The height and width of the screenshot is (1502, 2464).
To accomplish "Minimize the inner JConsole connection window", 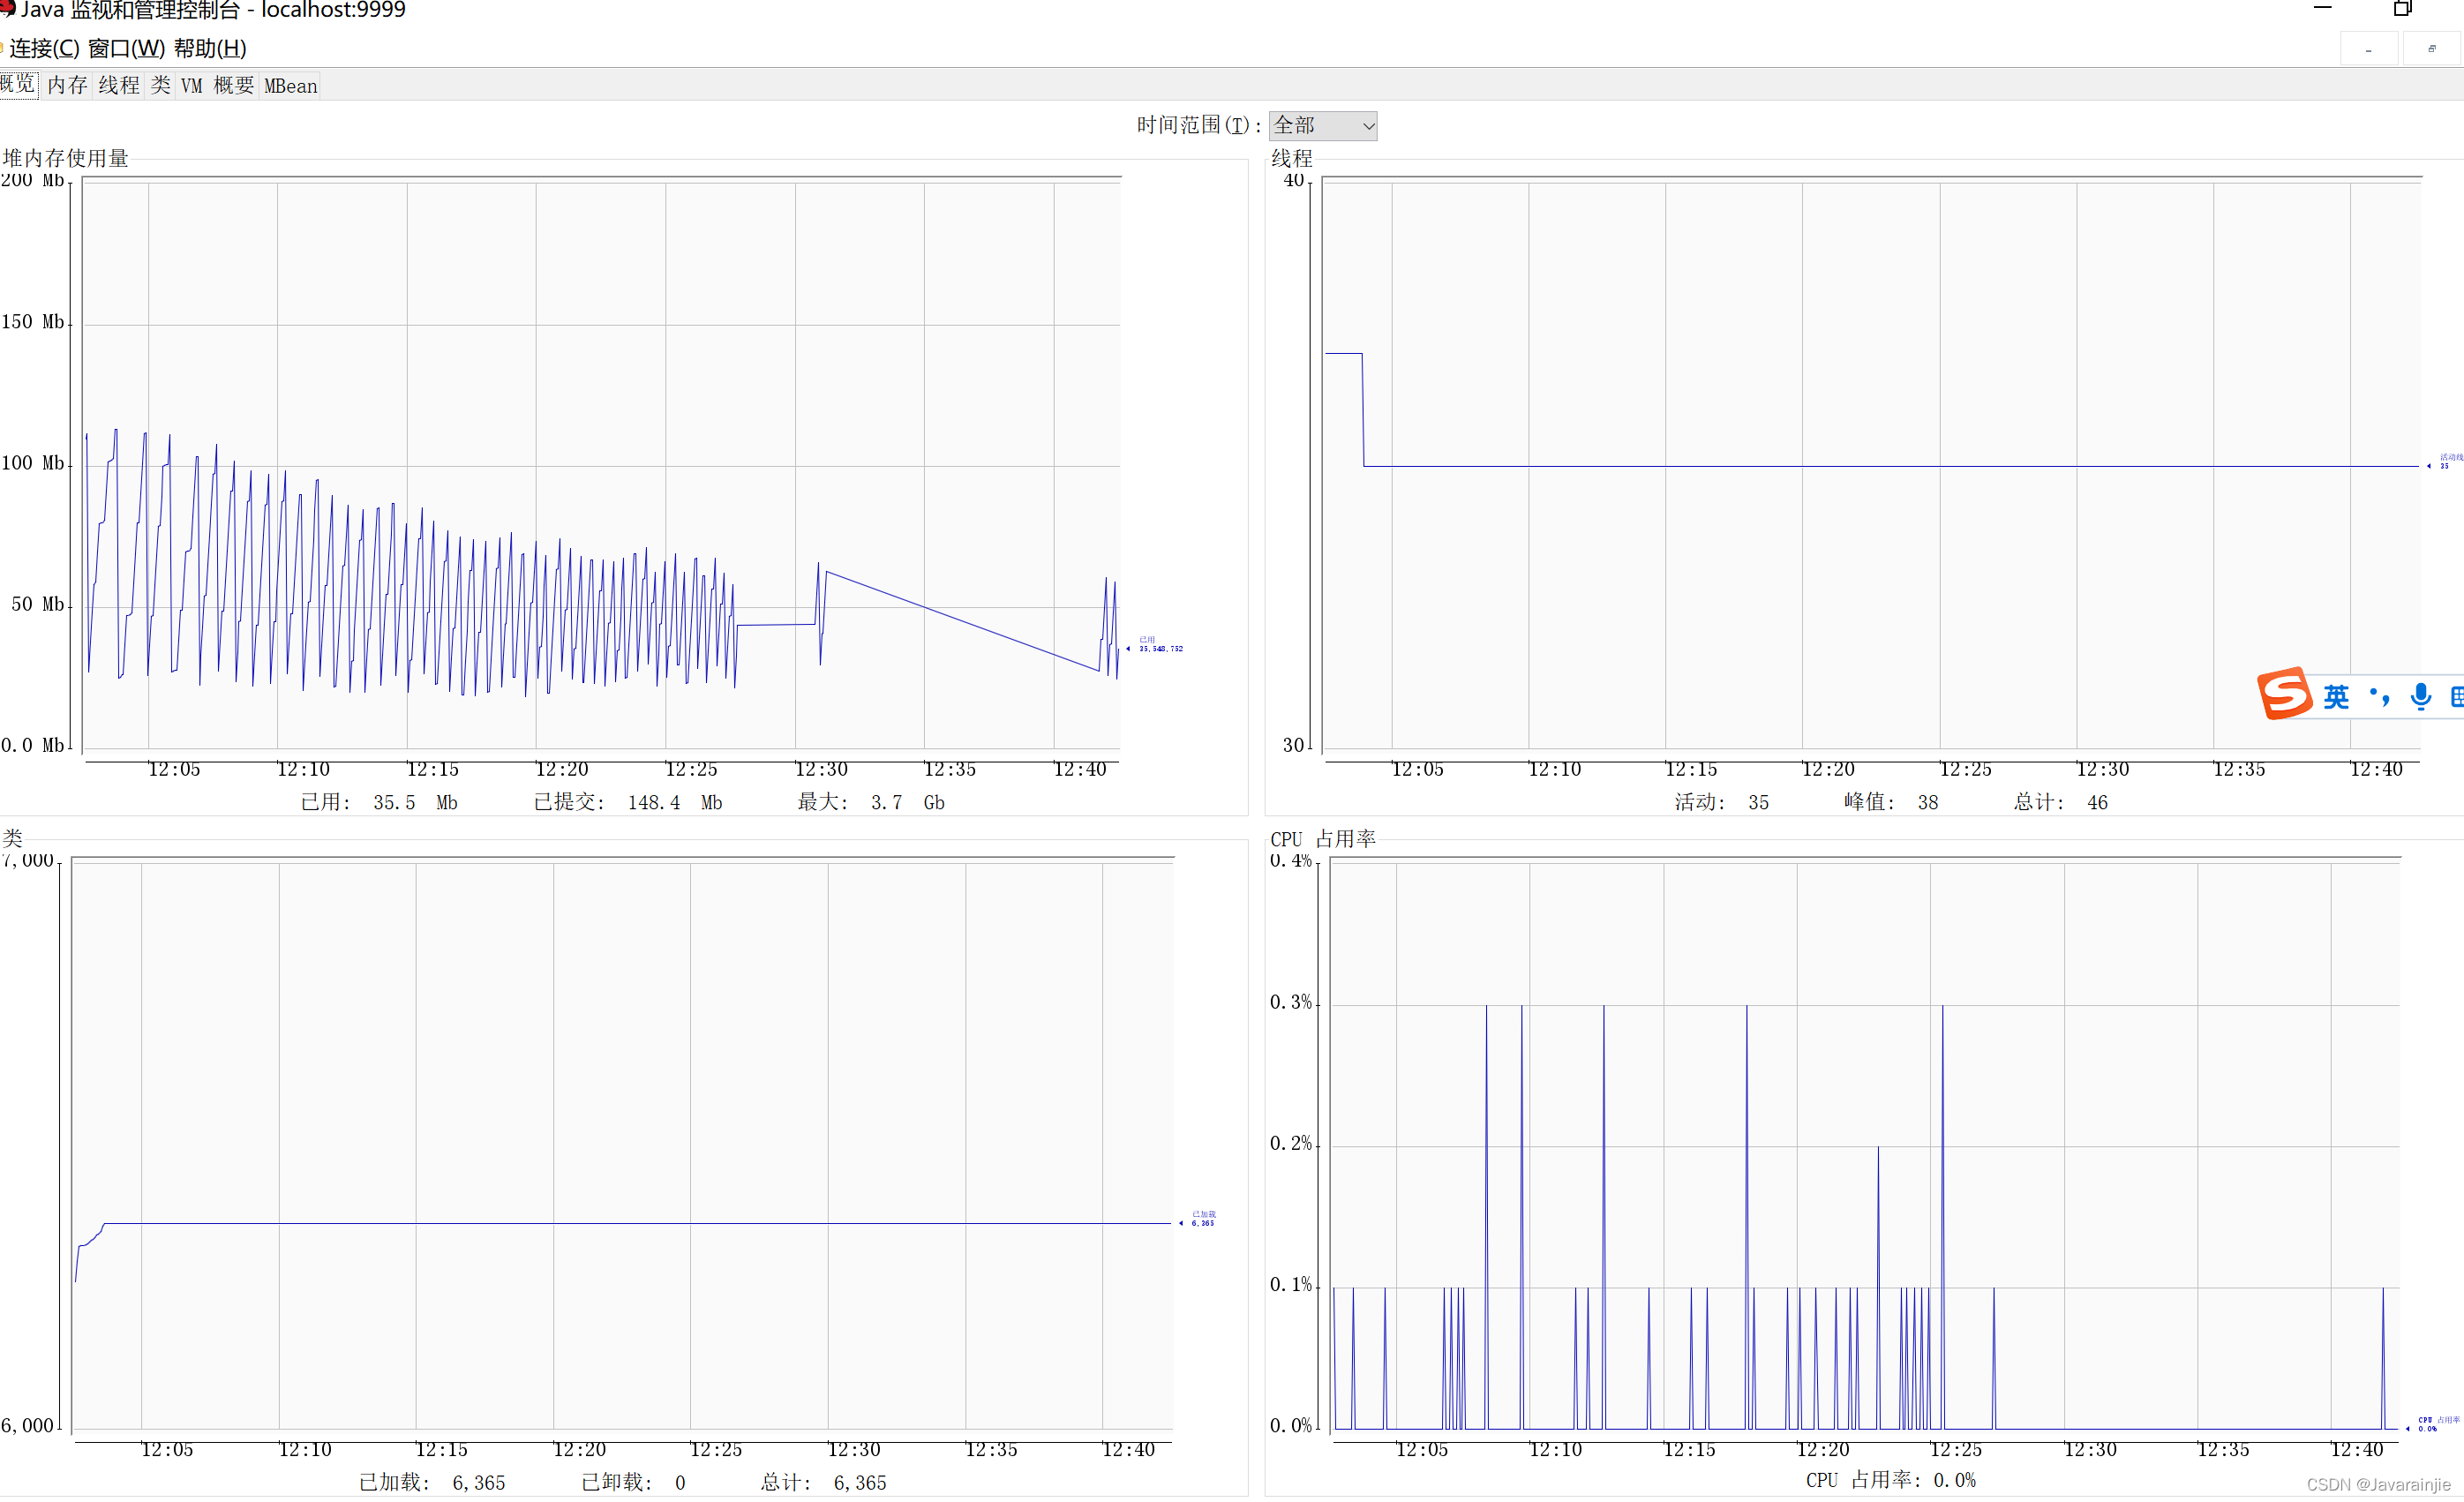I will [2368, 49].
